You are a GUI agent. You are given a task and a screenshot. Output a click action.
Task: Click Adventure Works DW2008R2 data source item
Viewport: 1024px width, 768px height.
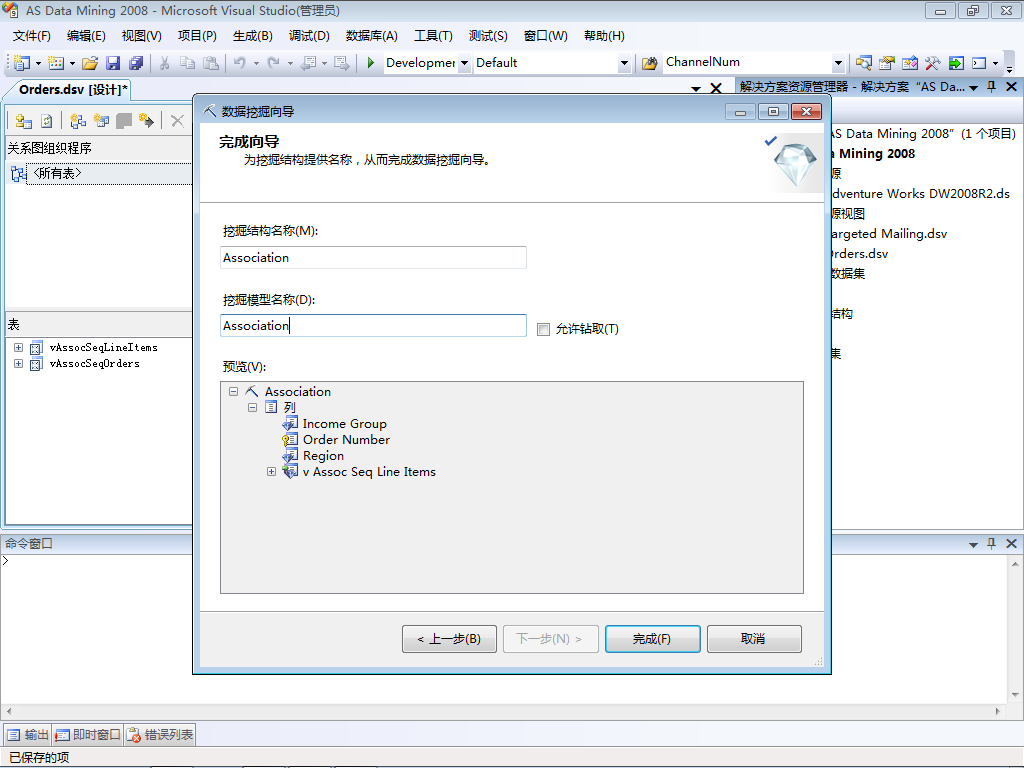[x=920, y=194]
